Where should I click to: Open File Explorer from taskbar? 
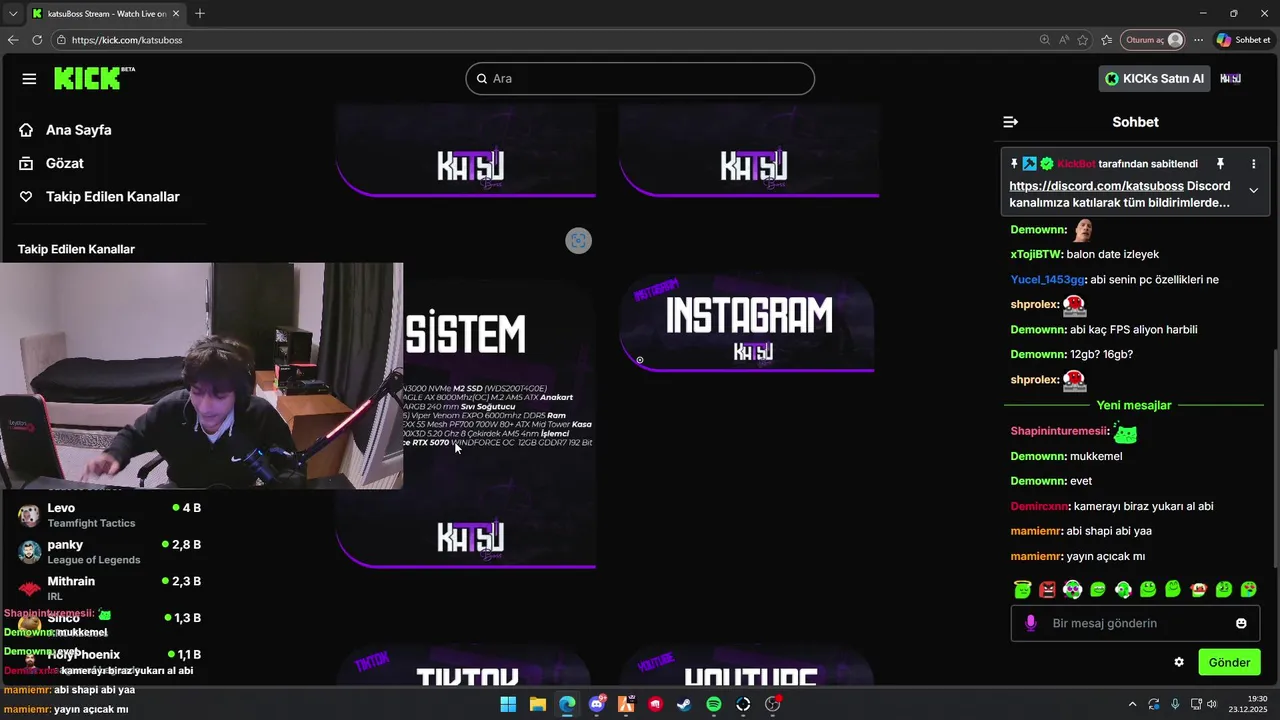tap(537, 704)
